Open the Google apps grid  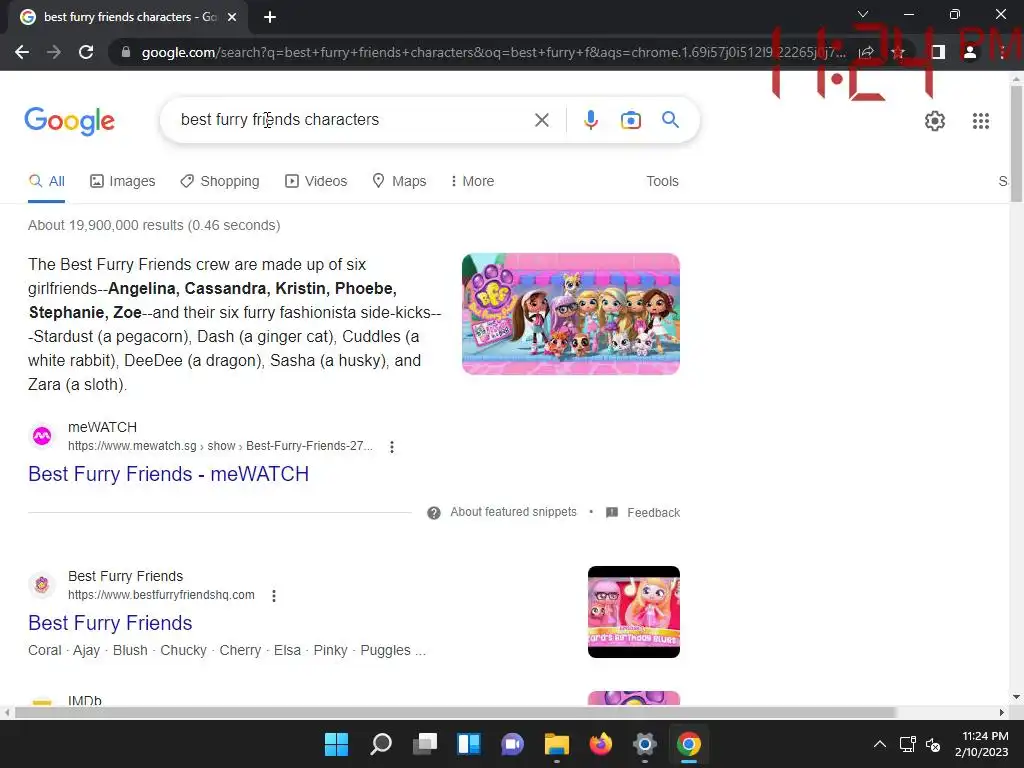[x=980, y=121]
